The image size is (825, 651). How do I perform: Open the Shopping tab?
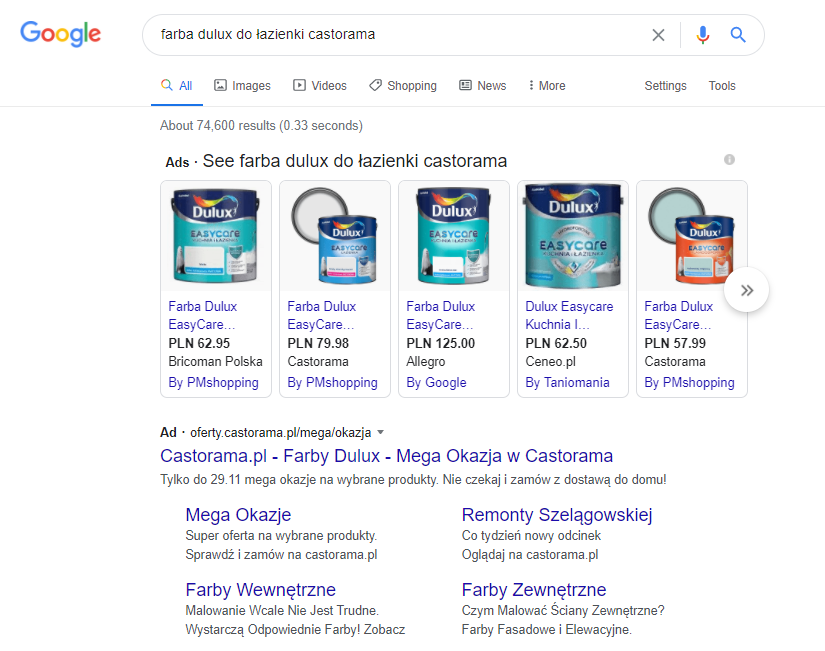pyautogui.click(x=402, y=86)
